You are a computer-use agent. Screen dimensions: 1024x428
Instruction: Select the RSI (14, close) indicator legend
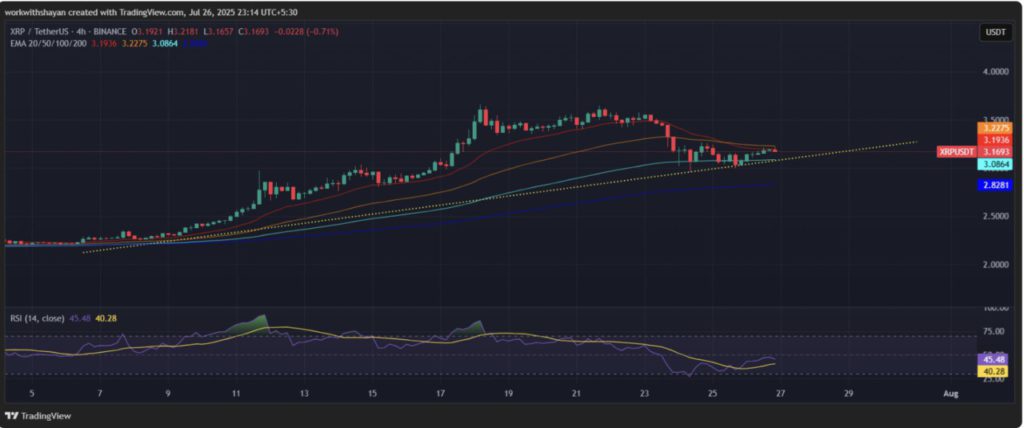(37, 318)
